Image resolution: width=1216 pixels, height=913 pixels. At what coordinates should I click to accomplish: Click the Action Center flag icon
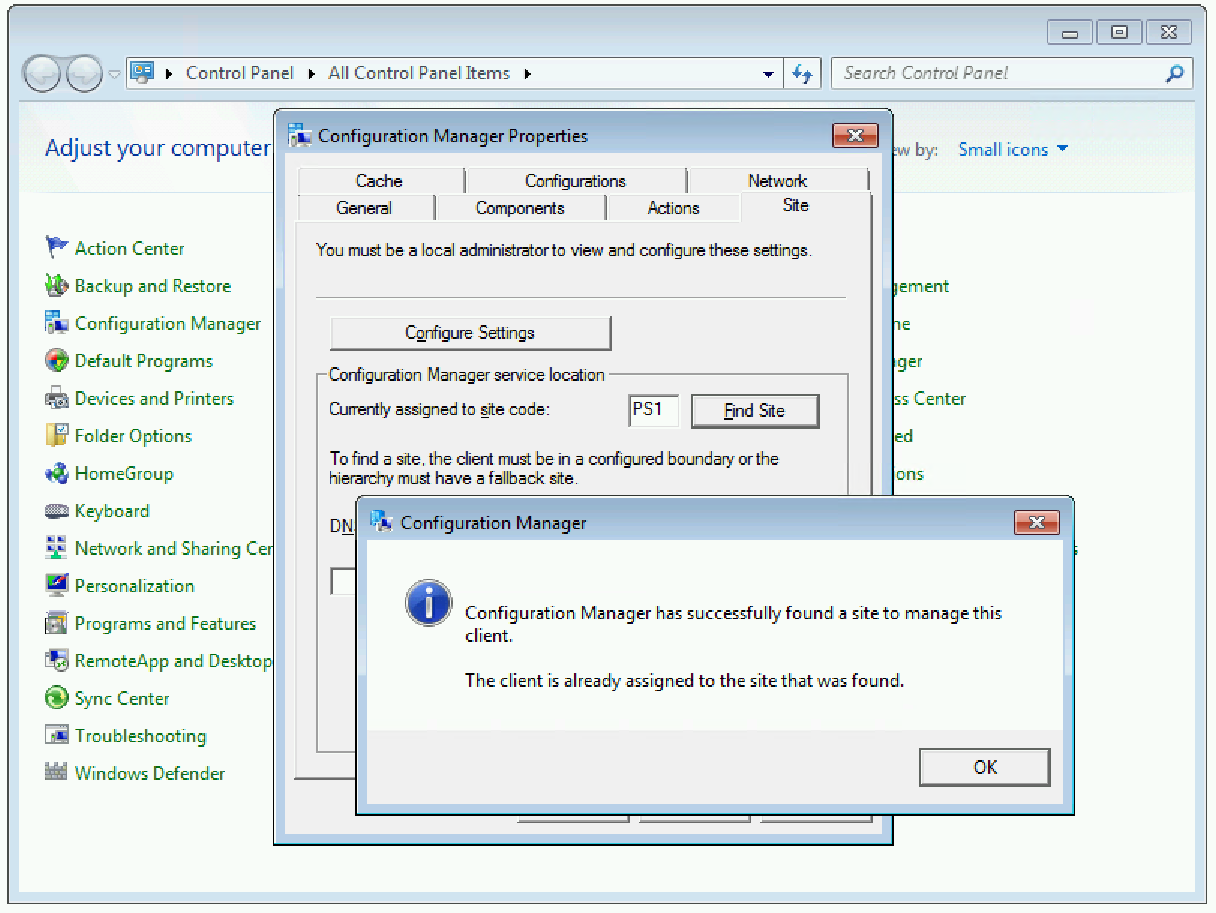tap(56, 248)
